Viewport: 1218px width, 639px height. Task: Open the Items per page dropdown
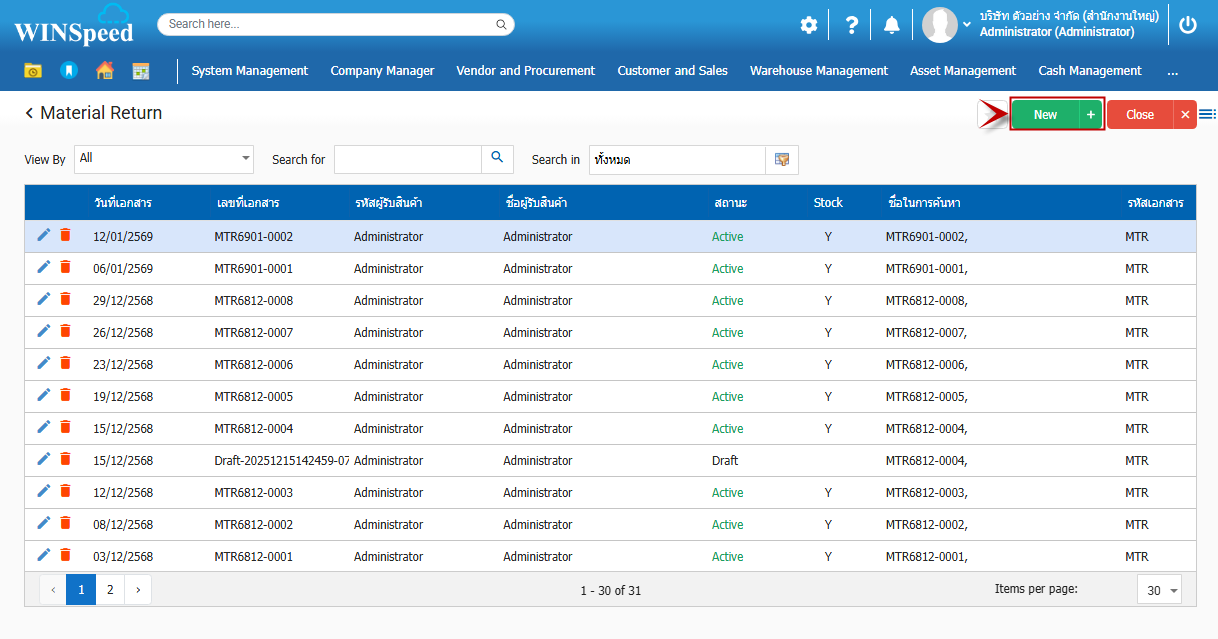[x=1160, y=590]
